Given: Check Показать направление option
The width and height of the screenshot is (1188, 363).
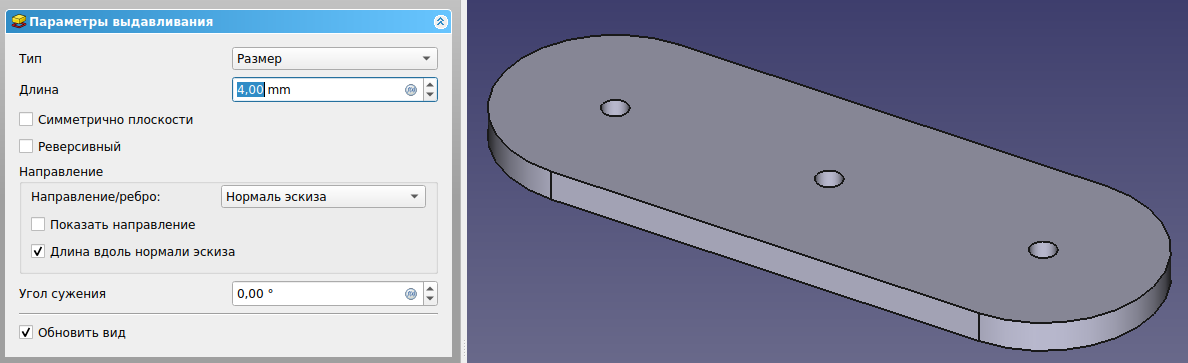Looking at the screenshot, I should [x=38, y=224].
